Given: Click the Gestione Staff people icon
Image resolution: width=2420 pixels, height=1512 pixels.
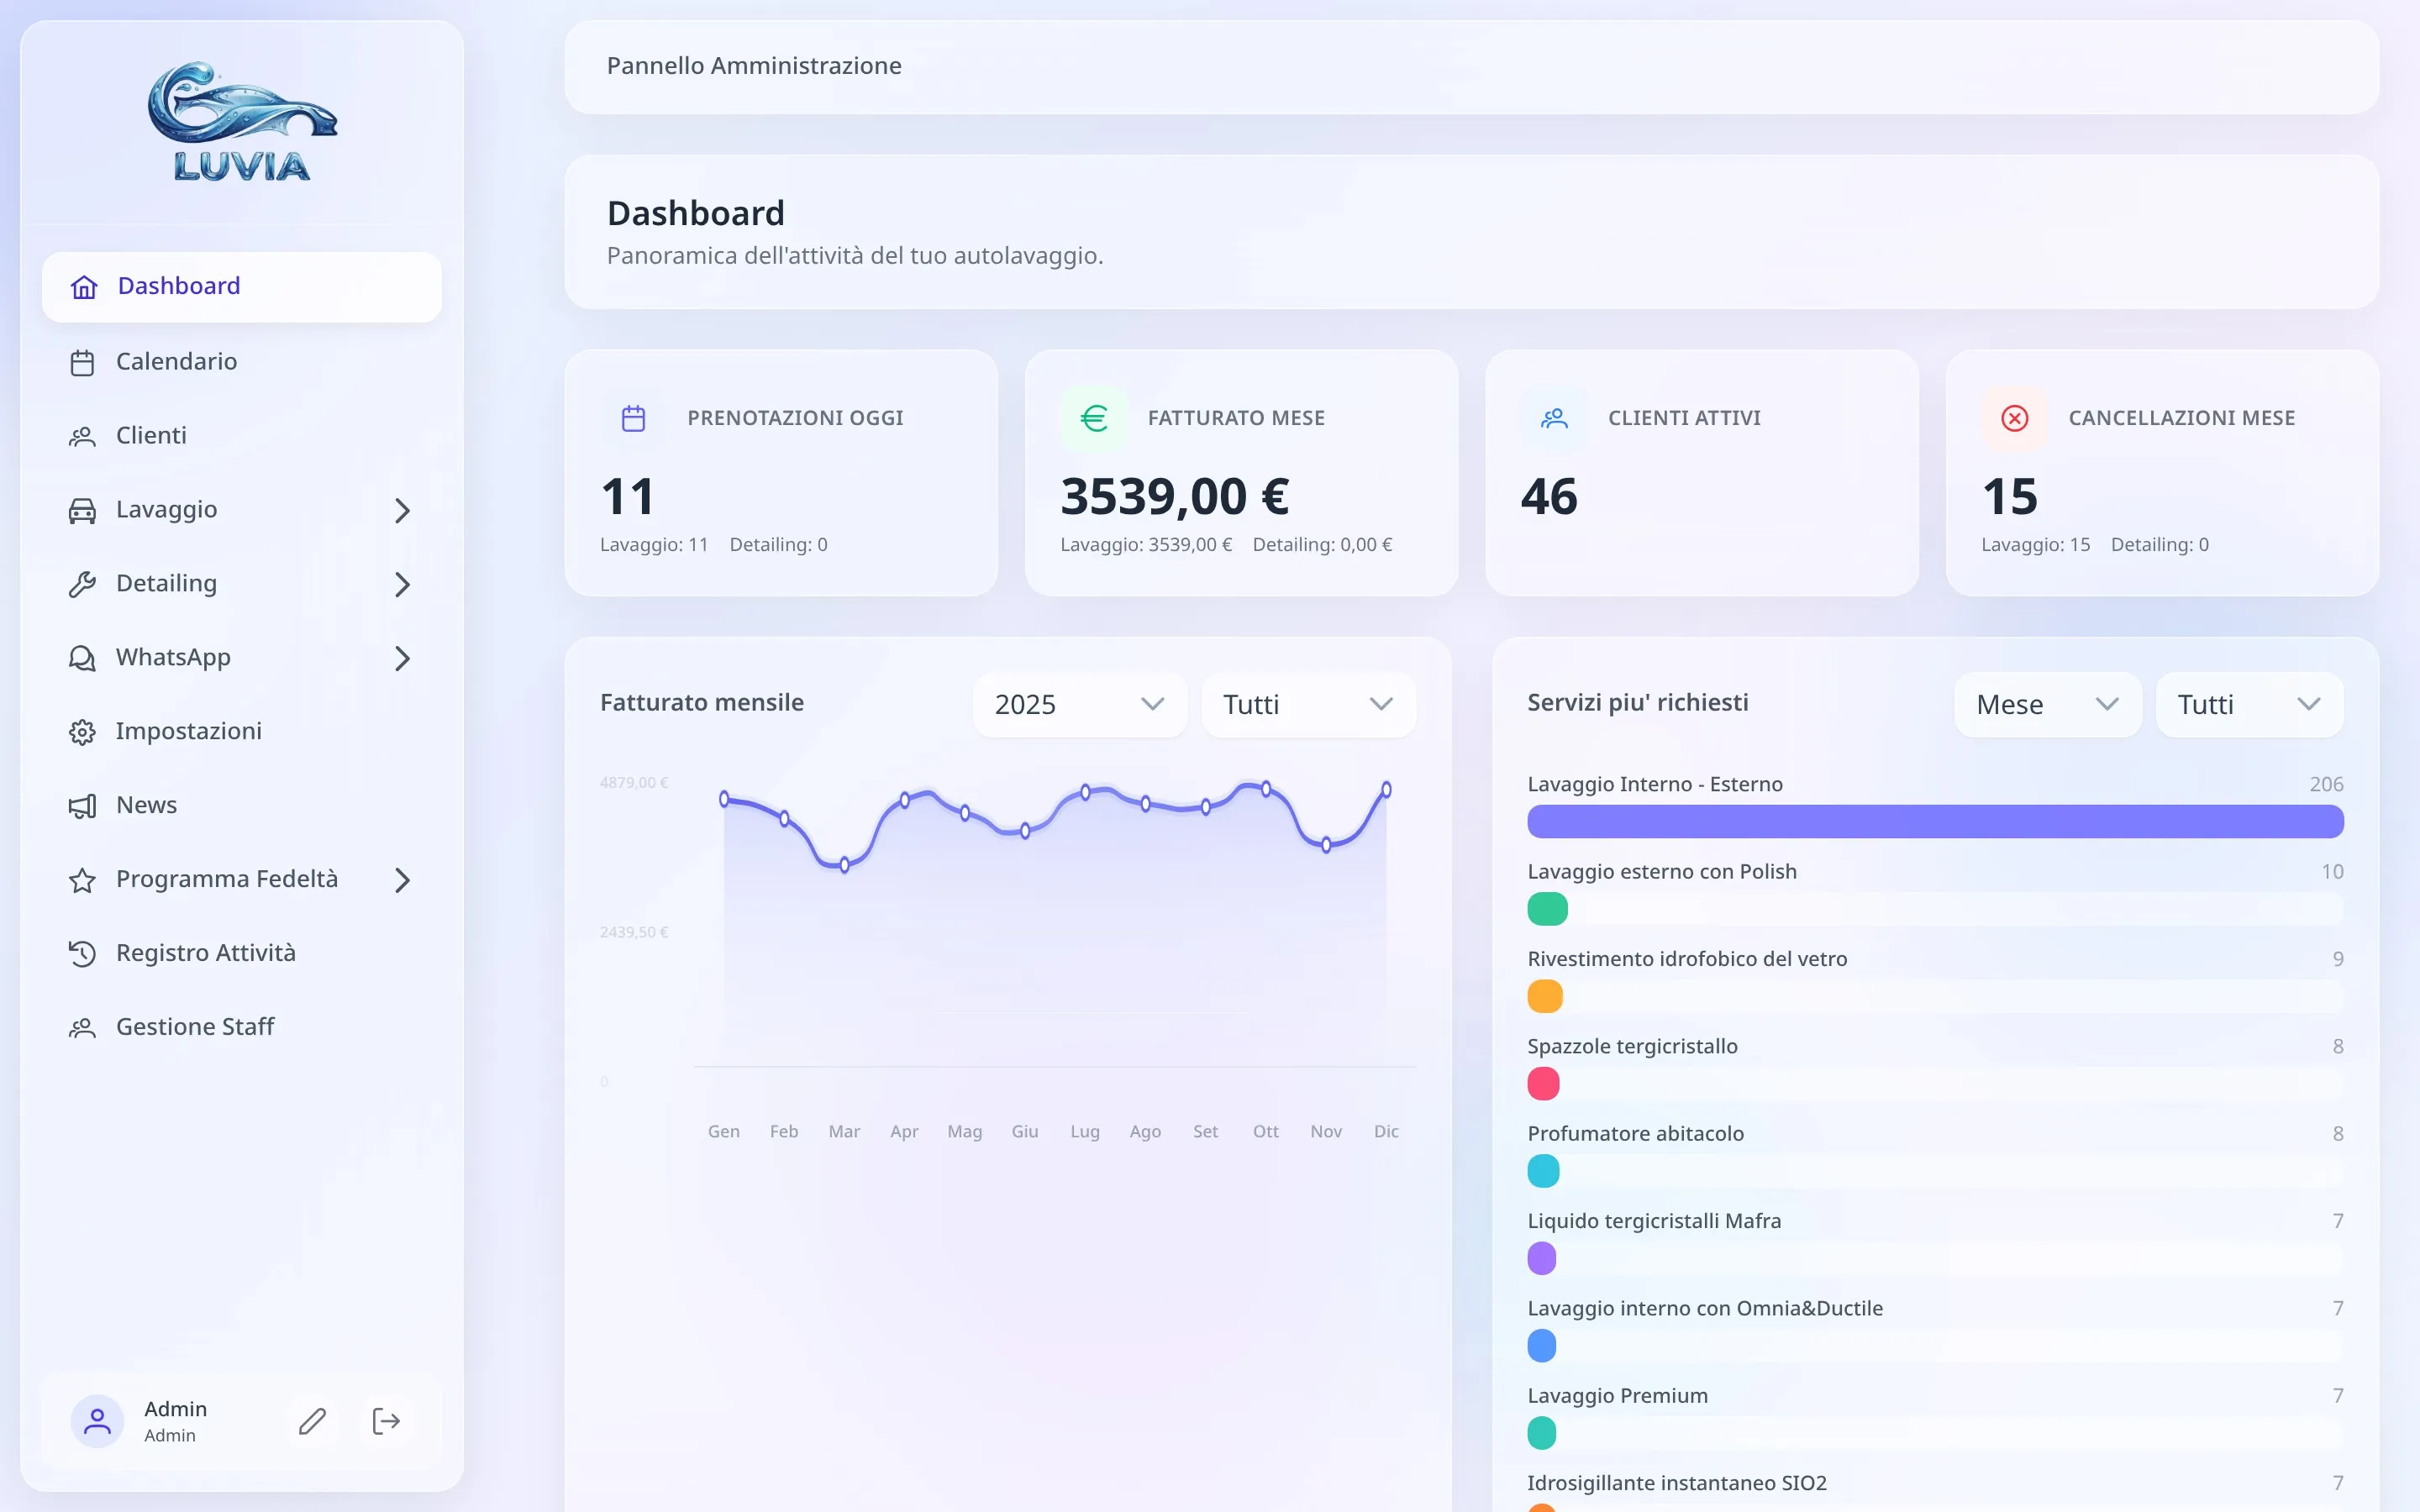Looking at the screenshot, I should point(82,1028).
